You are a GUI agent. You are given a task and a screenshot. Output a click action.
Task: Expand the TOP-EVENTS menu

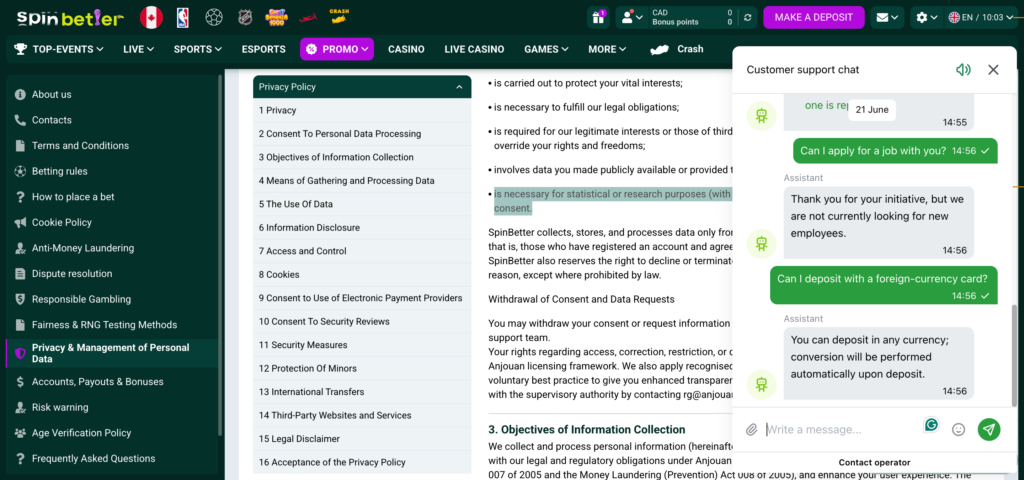tap(59, 49)
